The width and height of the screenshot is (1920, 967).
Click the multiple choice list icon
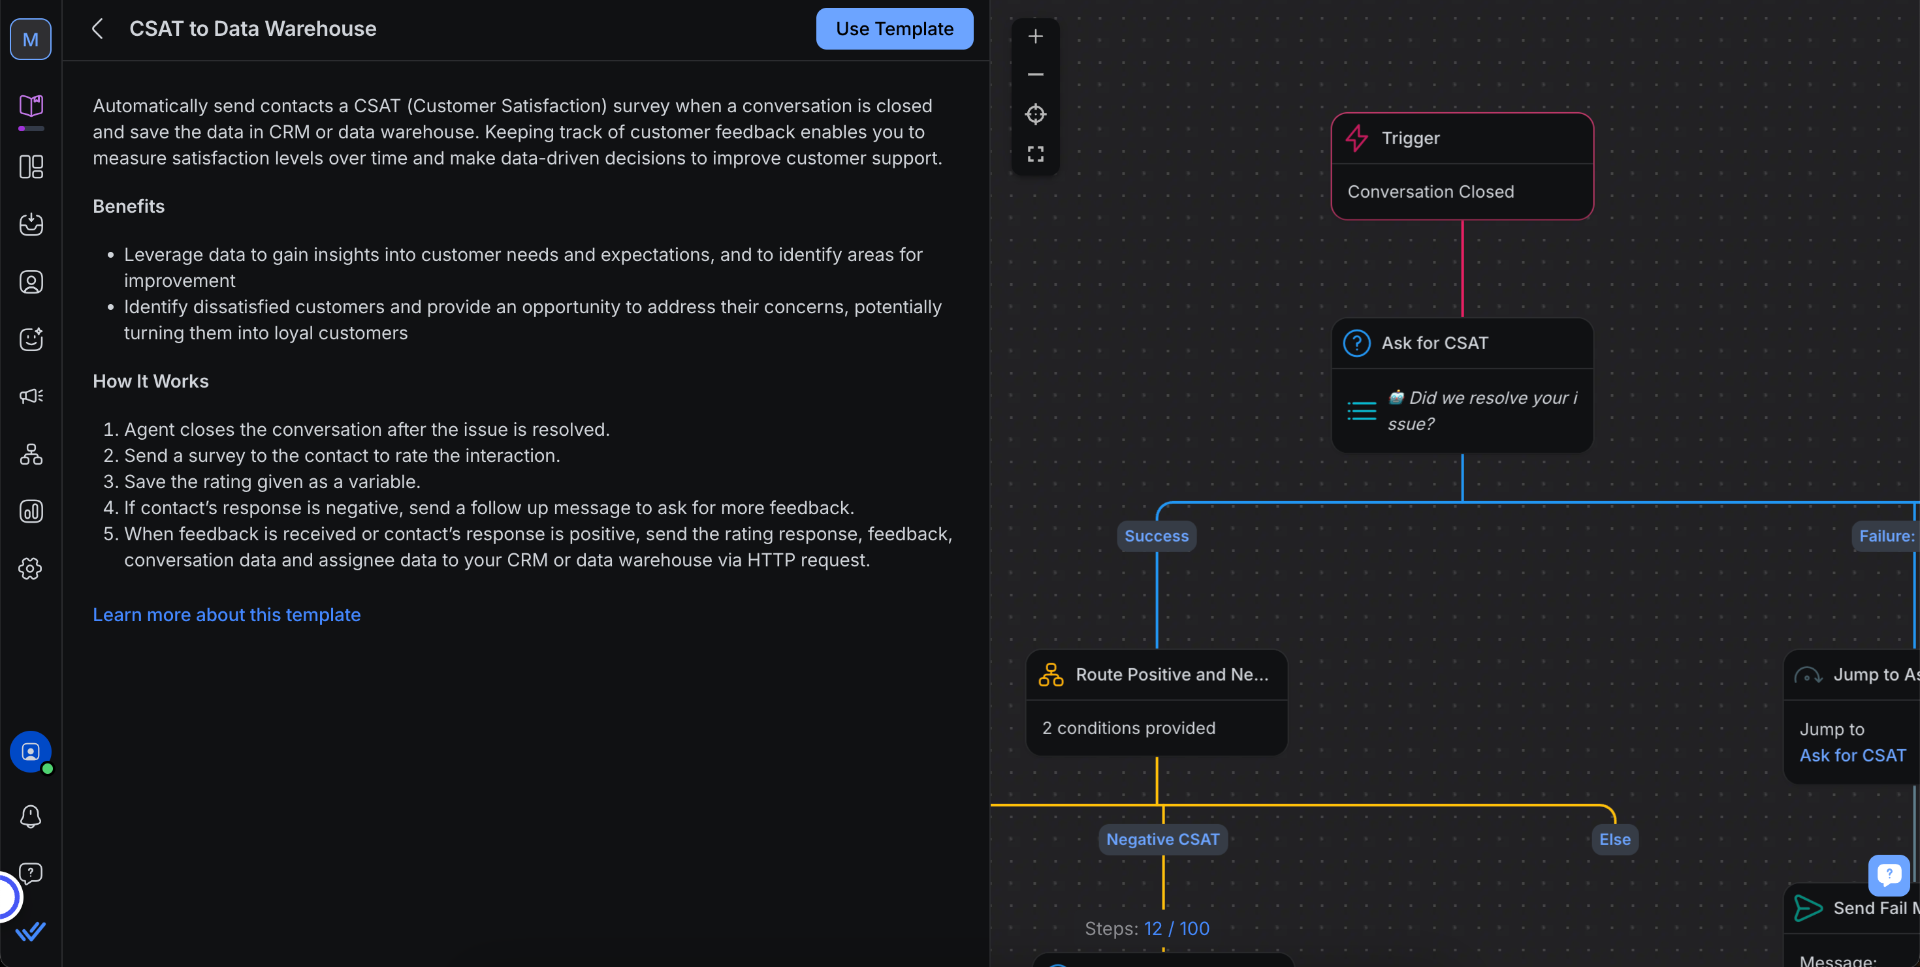click(1362, 411)
